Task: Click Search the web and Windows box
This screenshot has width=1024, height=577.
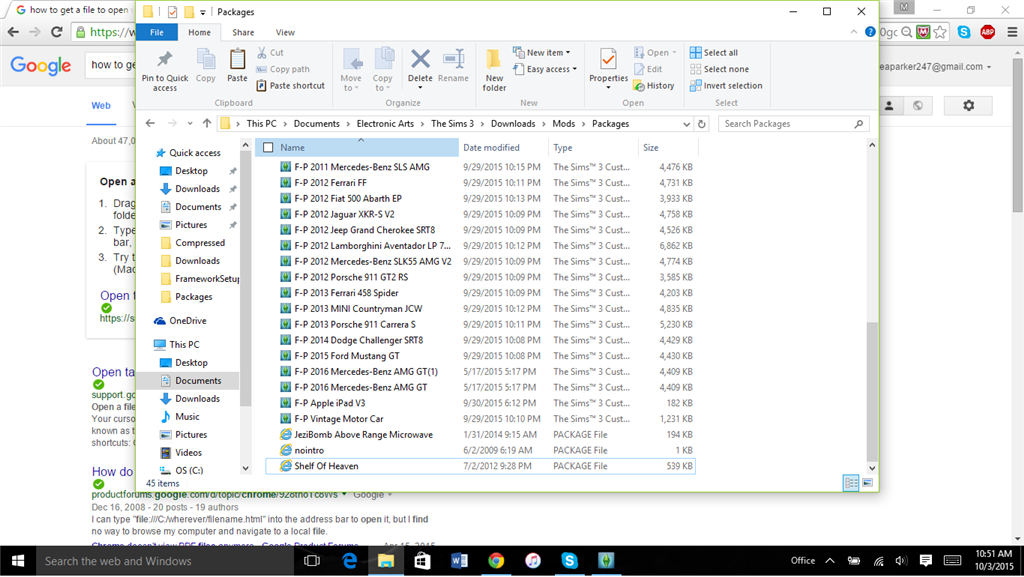Action: (x=167, y=561)
